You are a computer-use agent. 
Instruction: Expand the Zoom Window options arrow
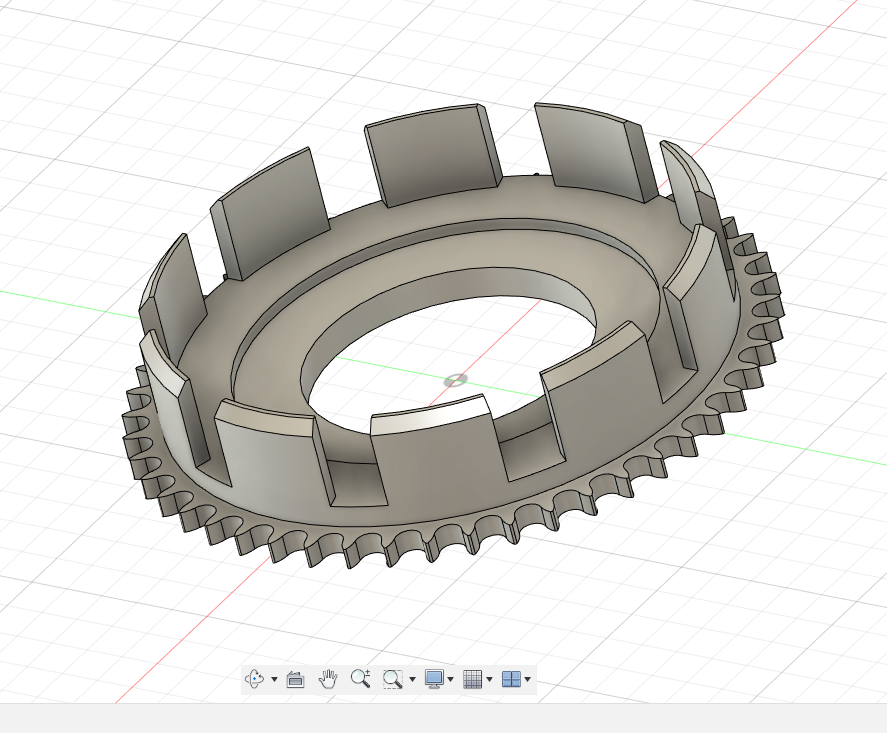click(x=412, y=680)
